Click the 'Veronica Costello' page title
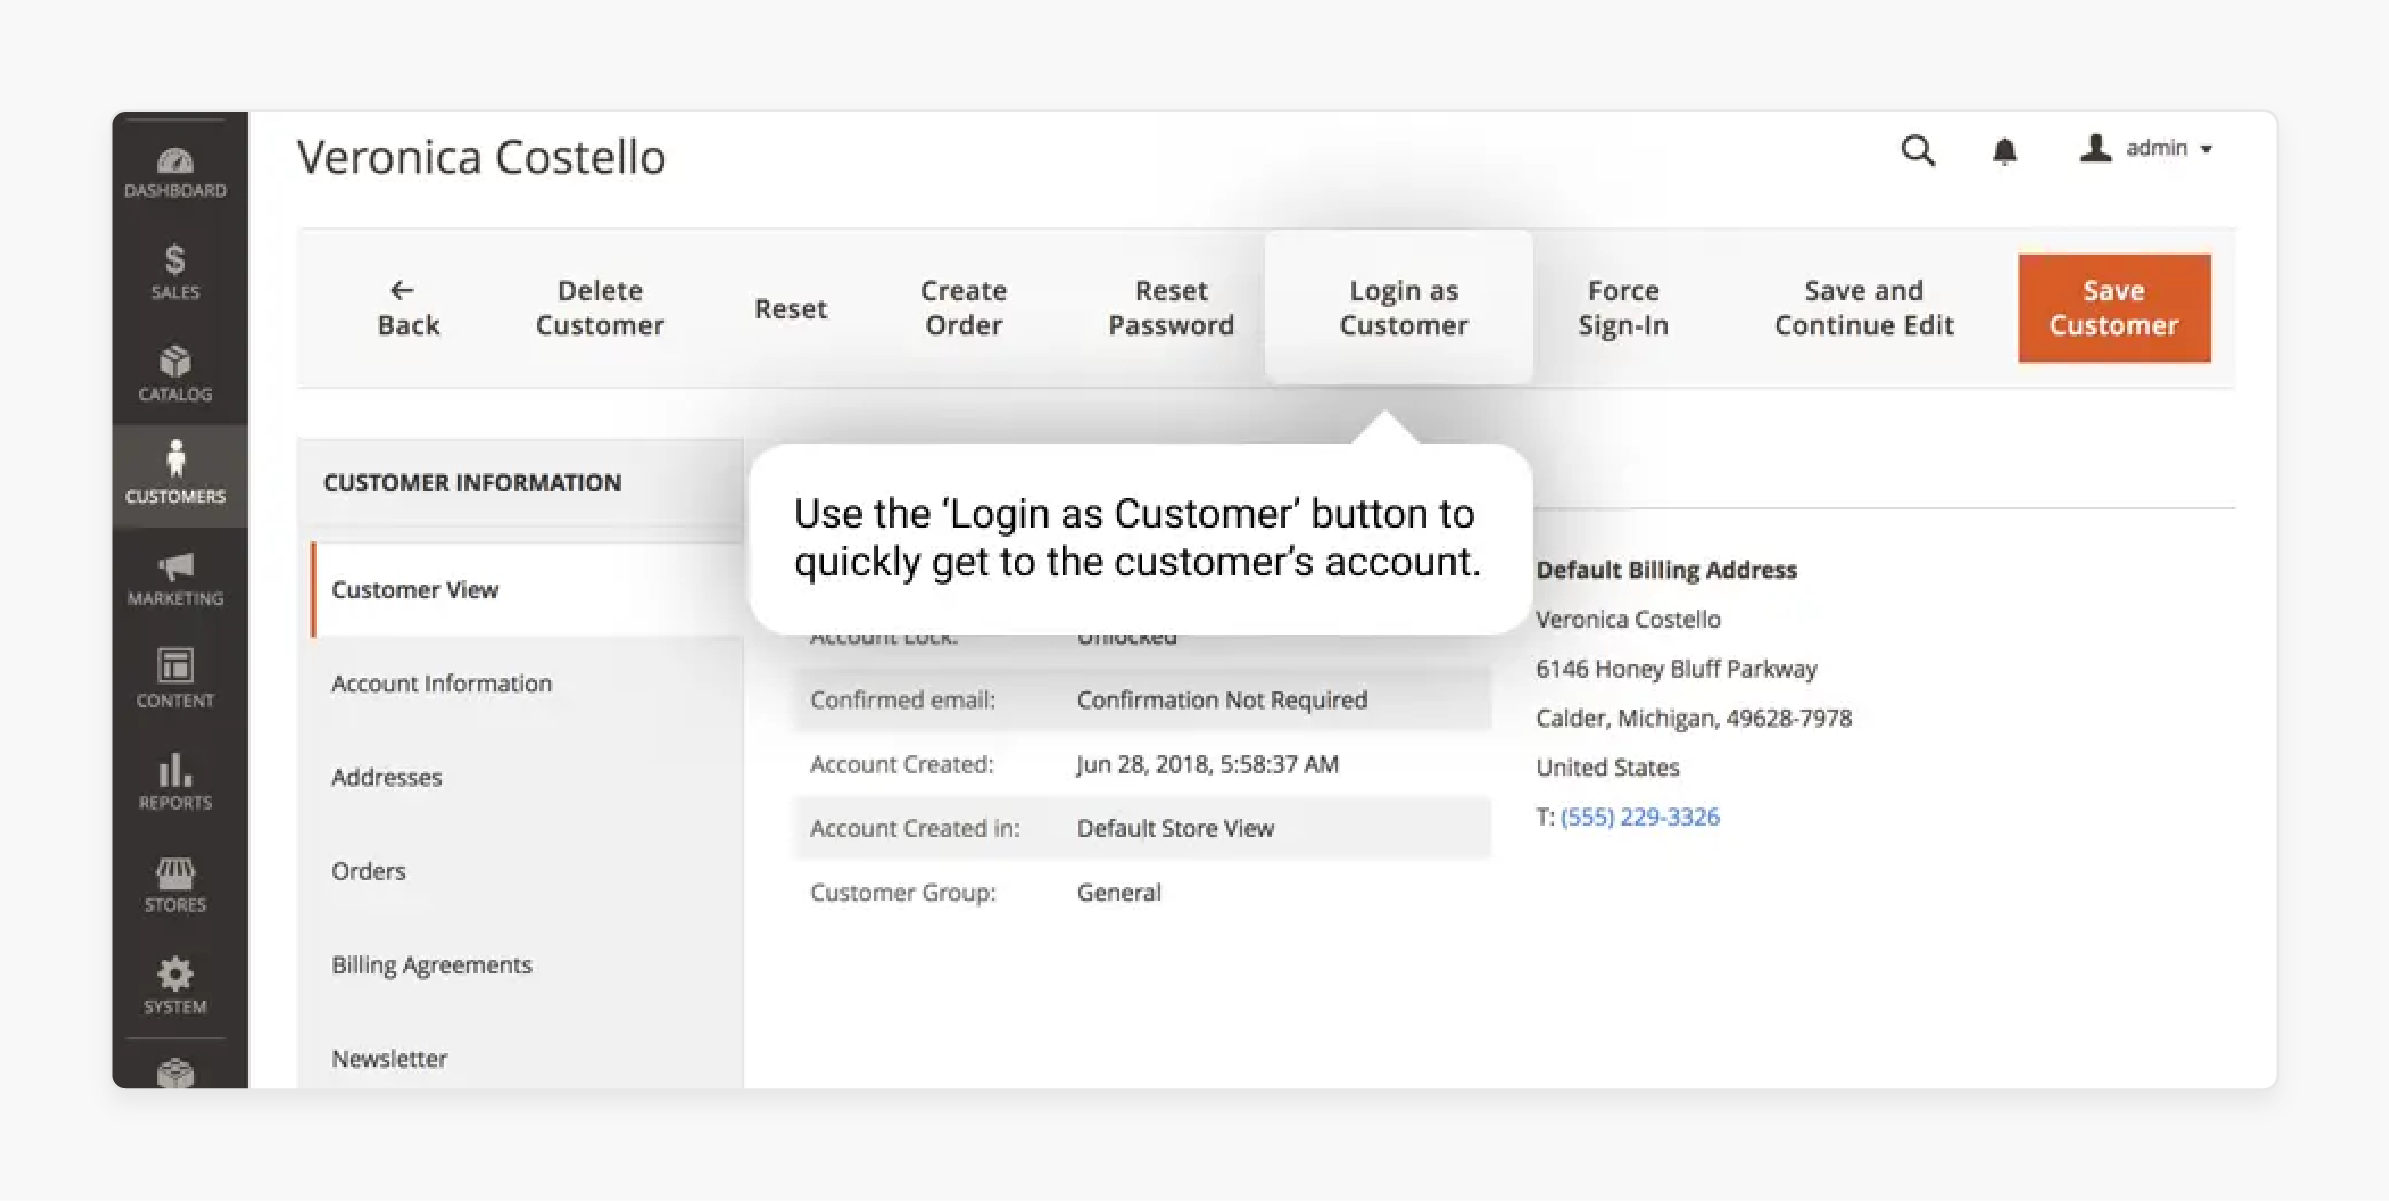Viewport: 2389px width, 1201px height. (481, 157)
